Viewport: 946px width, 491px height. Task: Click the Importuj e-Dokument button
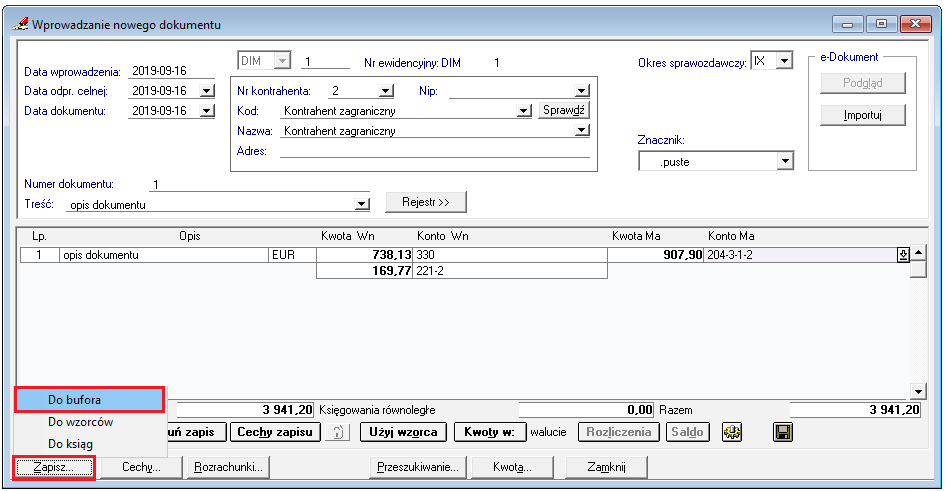coord(863,115)
